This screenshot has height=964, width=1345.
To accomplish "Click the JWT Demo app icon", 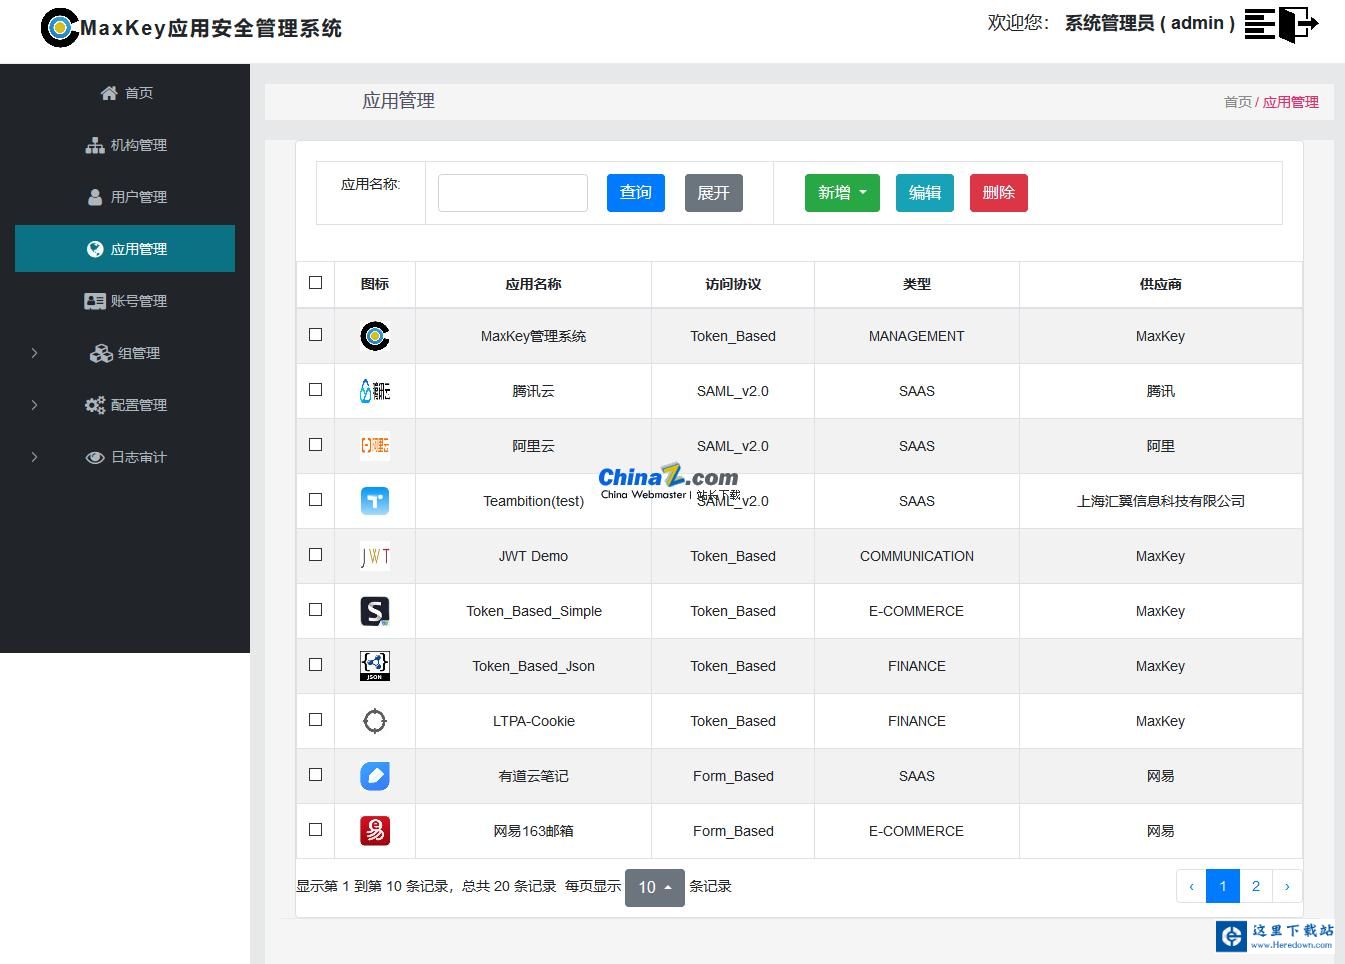I will [374, 556].
